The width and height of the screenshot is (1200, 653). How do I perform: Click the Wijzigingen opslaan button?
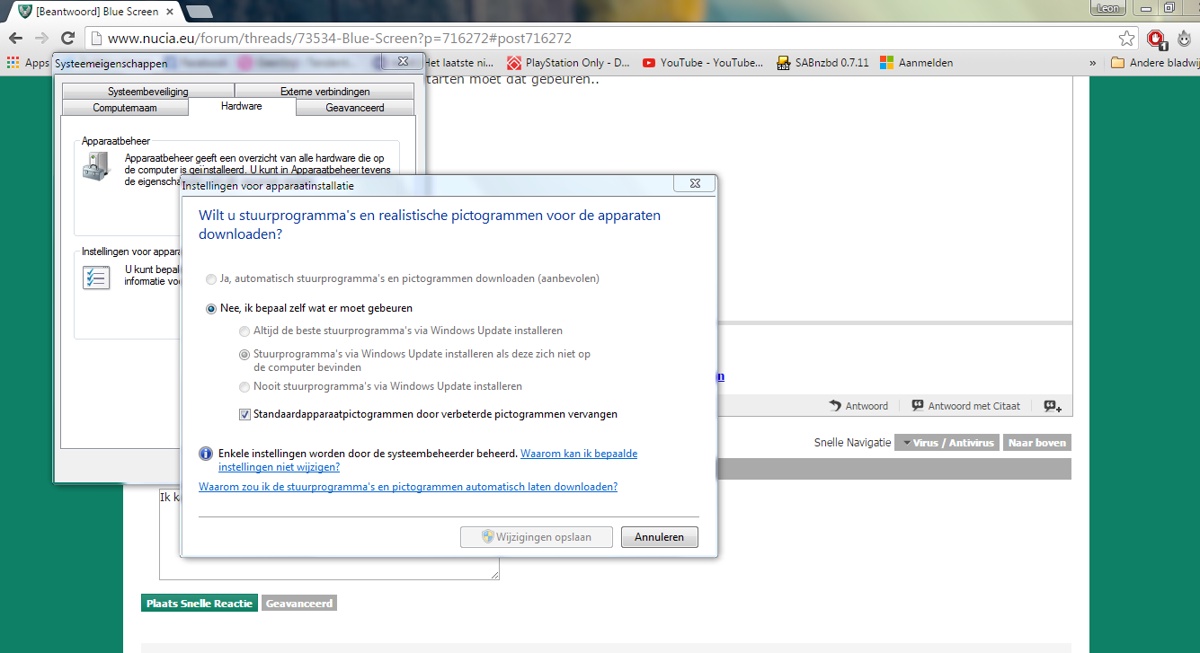(537, 537)
